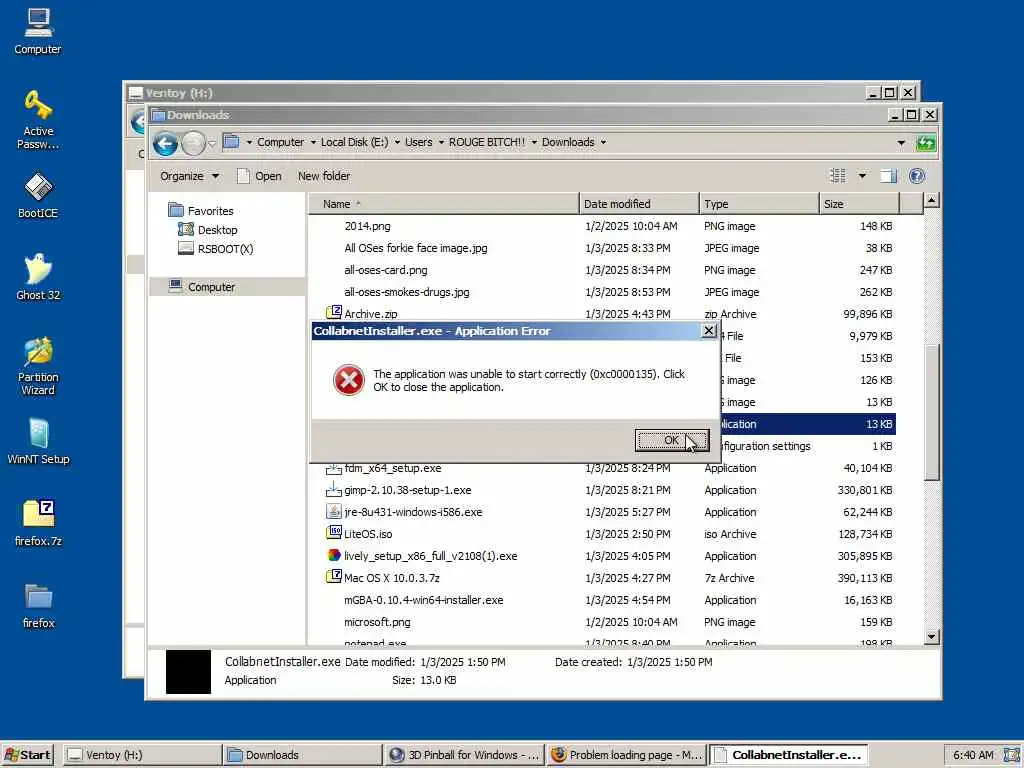Launch WinNT Setup desktop icon
Viewport: 1024px width, 768px height.
pos(38,441)
